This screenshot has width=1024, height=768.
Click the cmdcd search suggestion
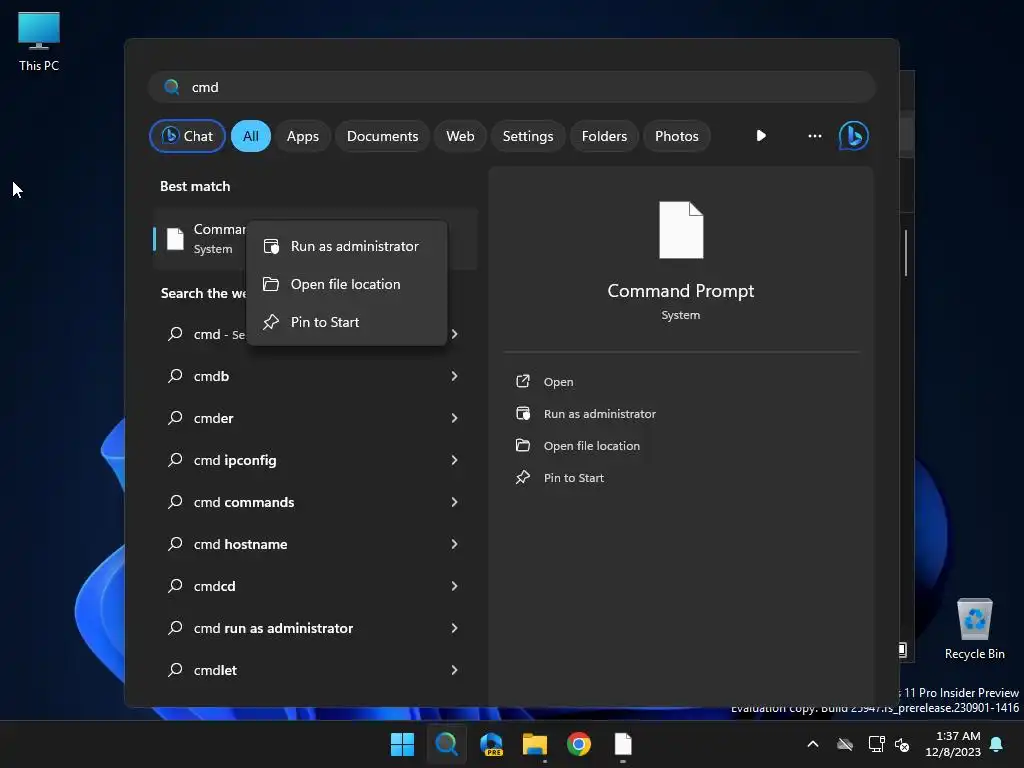point(300,586)
